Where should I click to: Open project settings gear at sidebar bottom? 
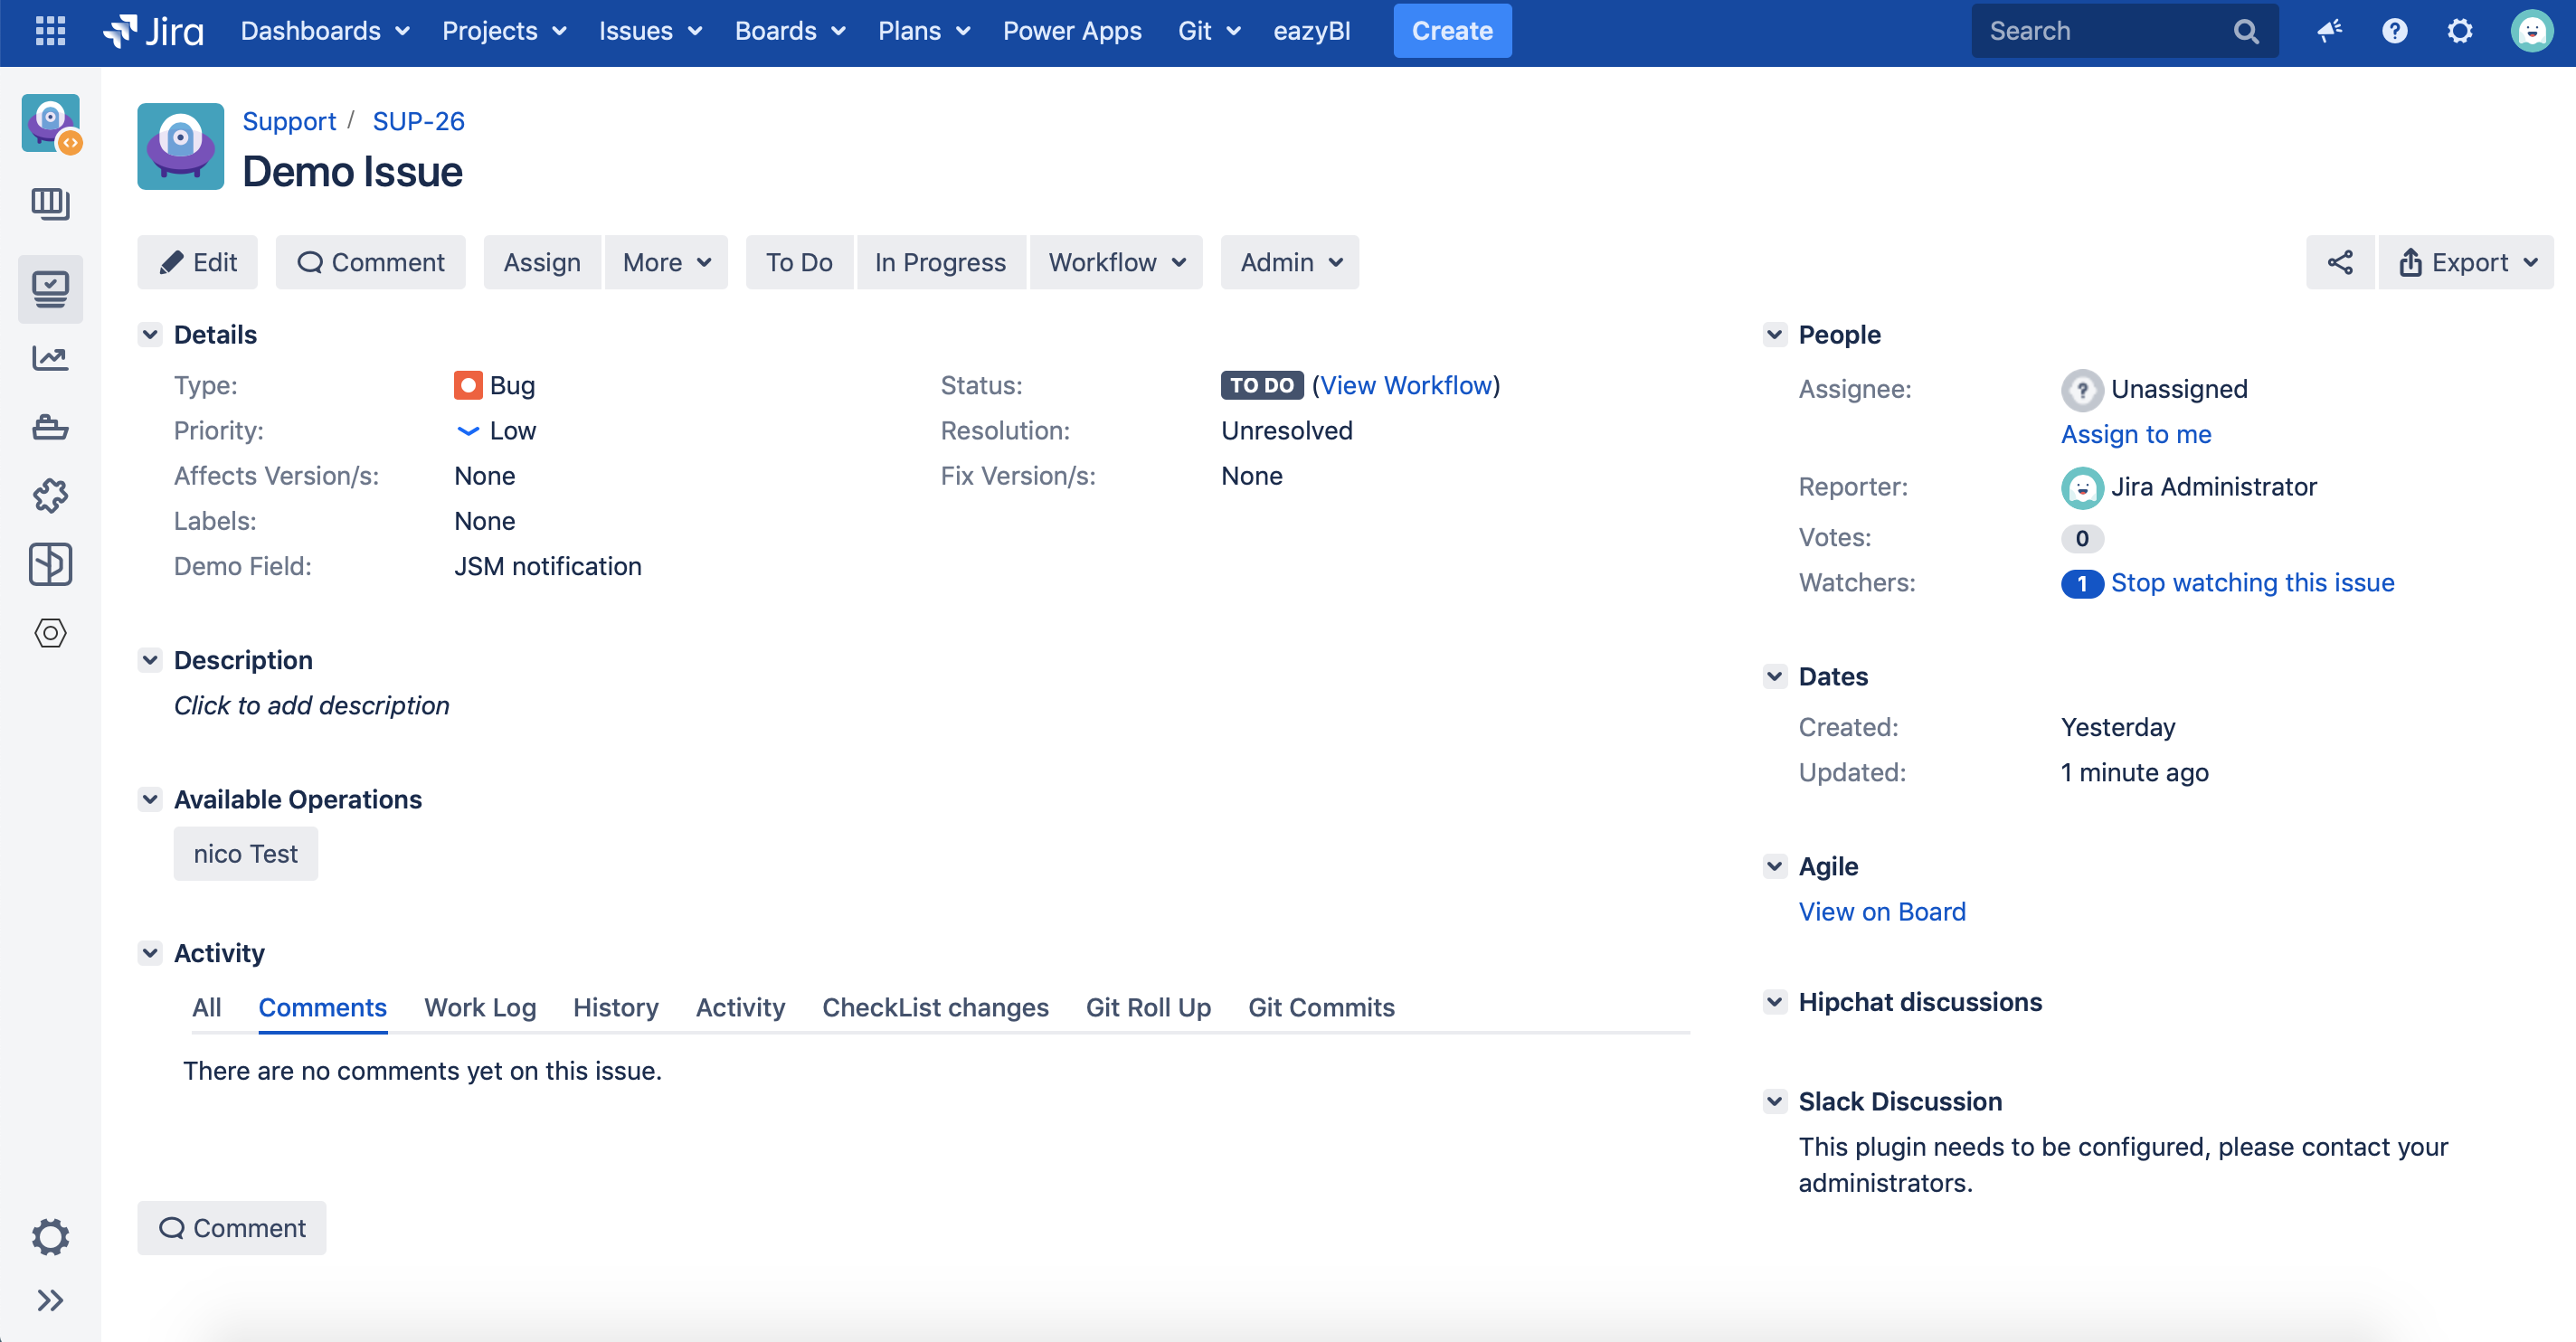[x=50, y=1236]
